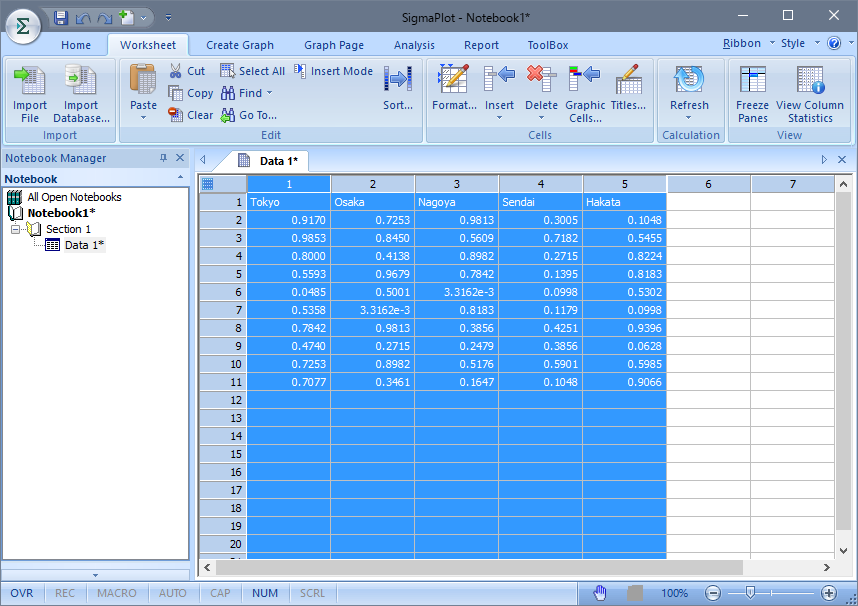
Task: Open the Go To dialog
Action: 250,115
